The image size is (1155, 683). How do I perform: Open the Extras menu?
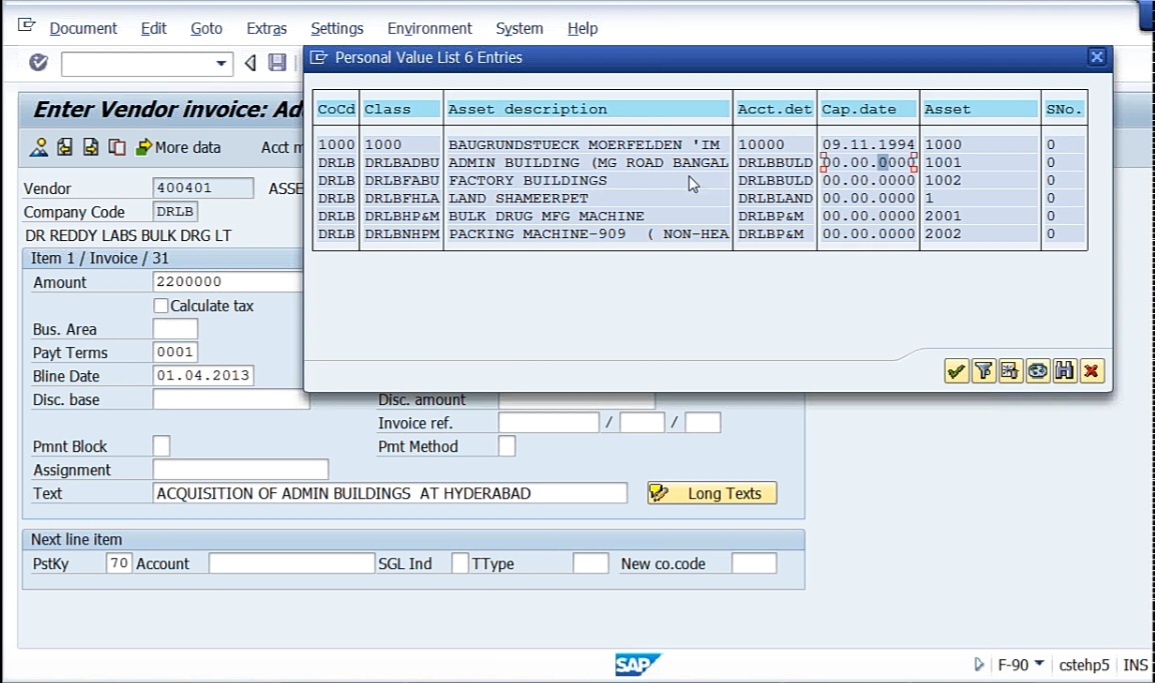267,29
